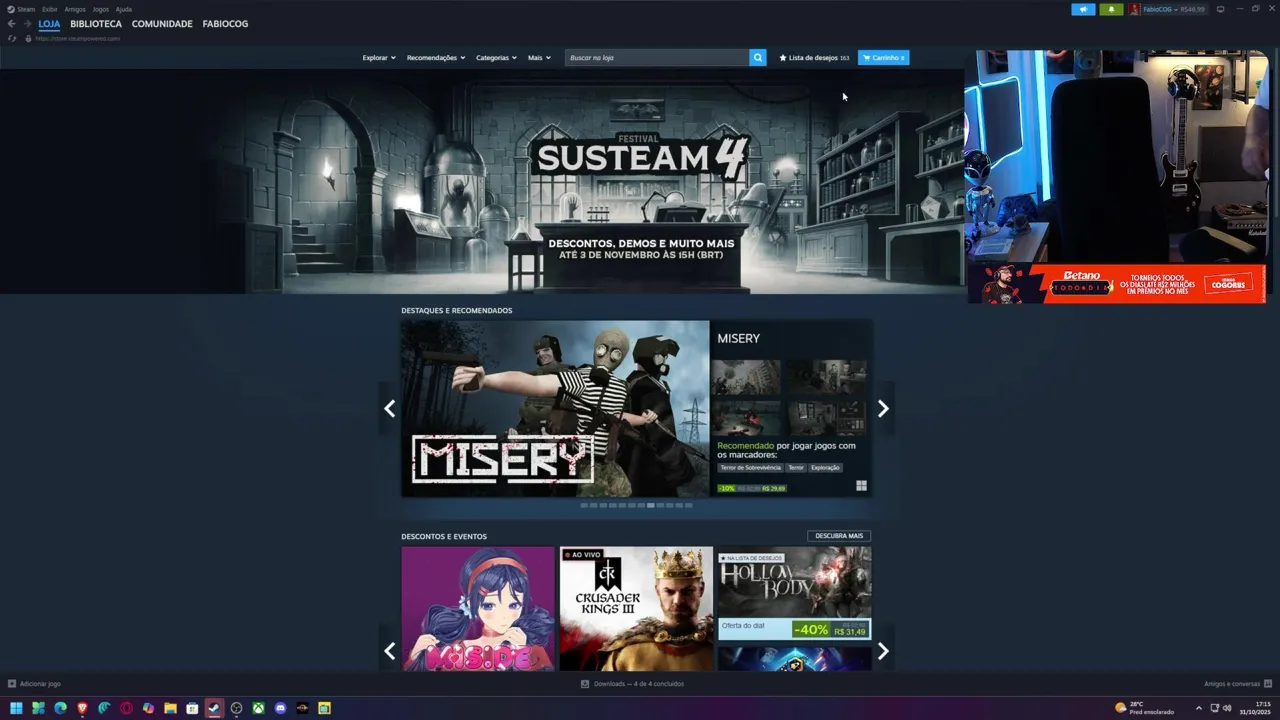Viewport: 1280px width, 720px height.
Task: Click the search magnifier button
Action: (x=758, y=58)
